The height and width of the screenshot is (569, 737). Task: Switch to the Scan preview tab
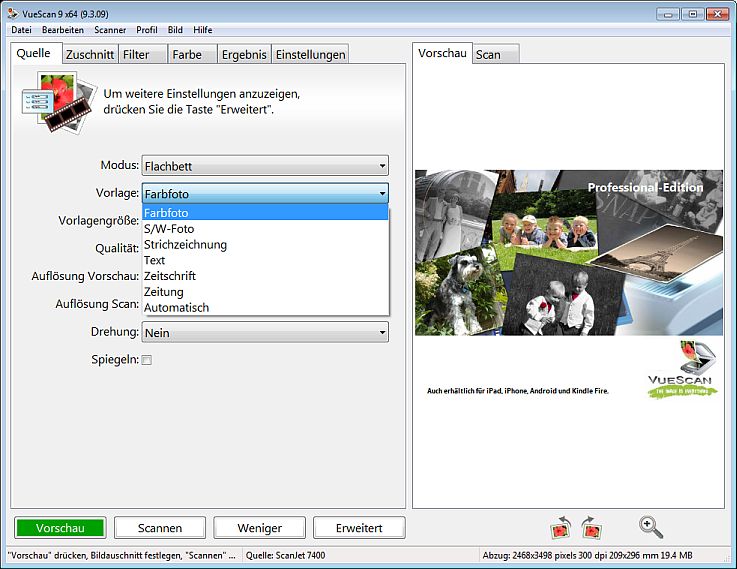tap(496, 55)
